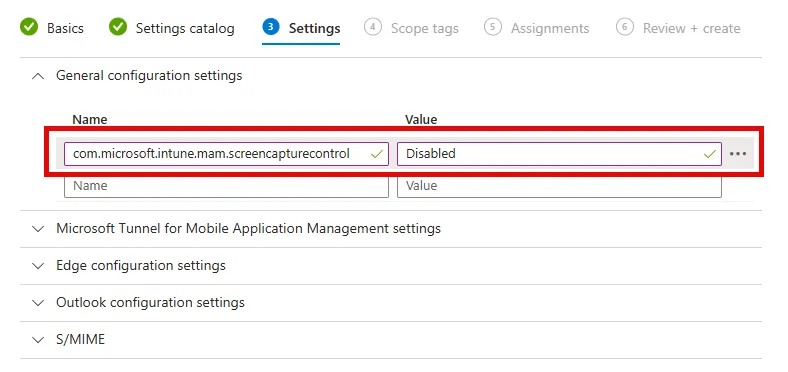Click the empty Name input field

(226, 186)
